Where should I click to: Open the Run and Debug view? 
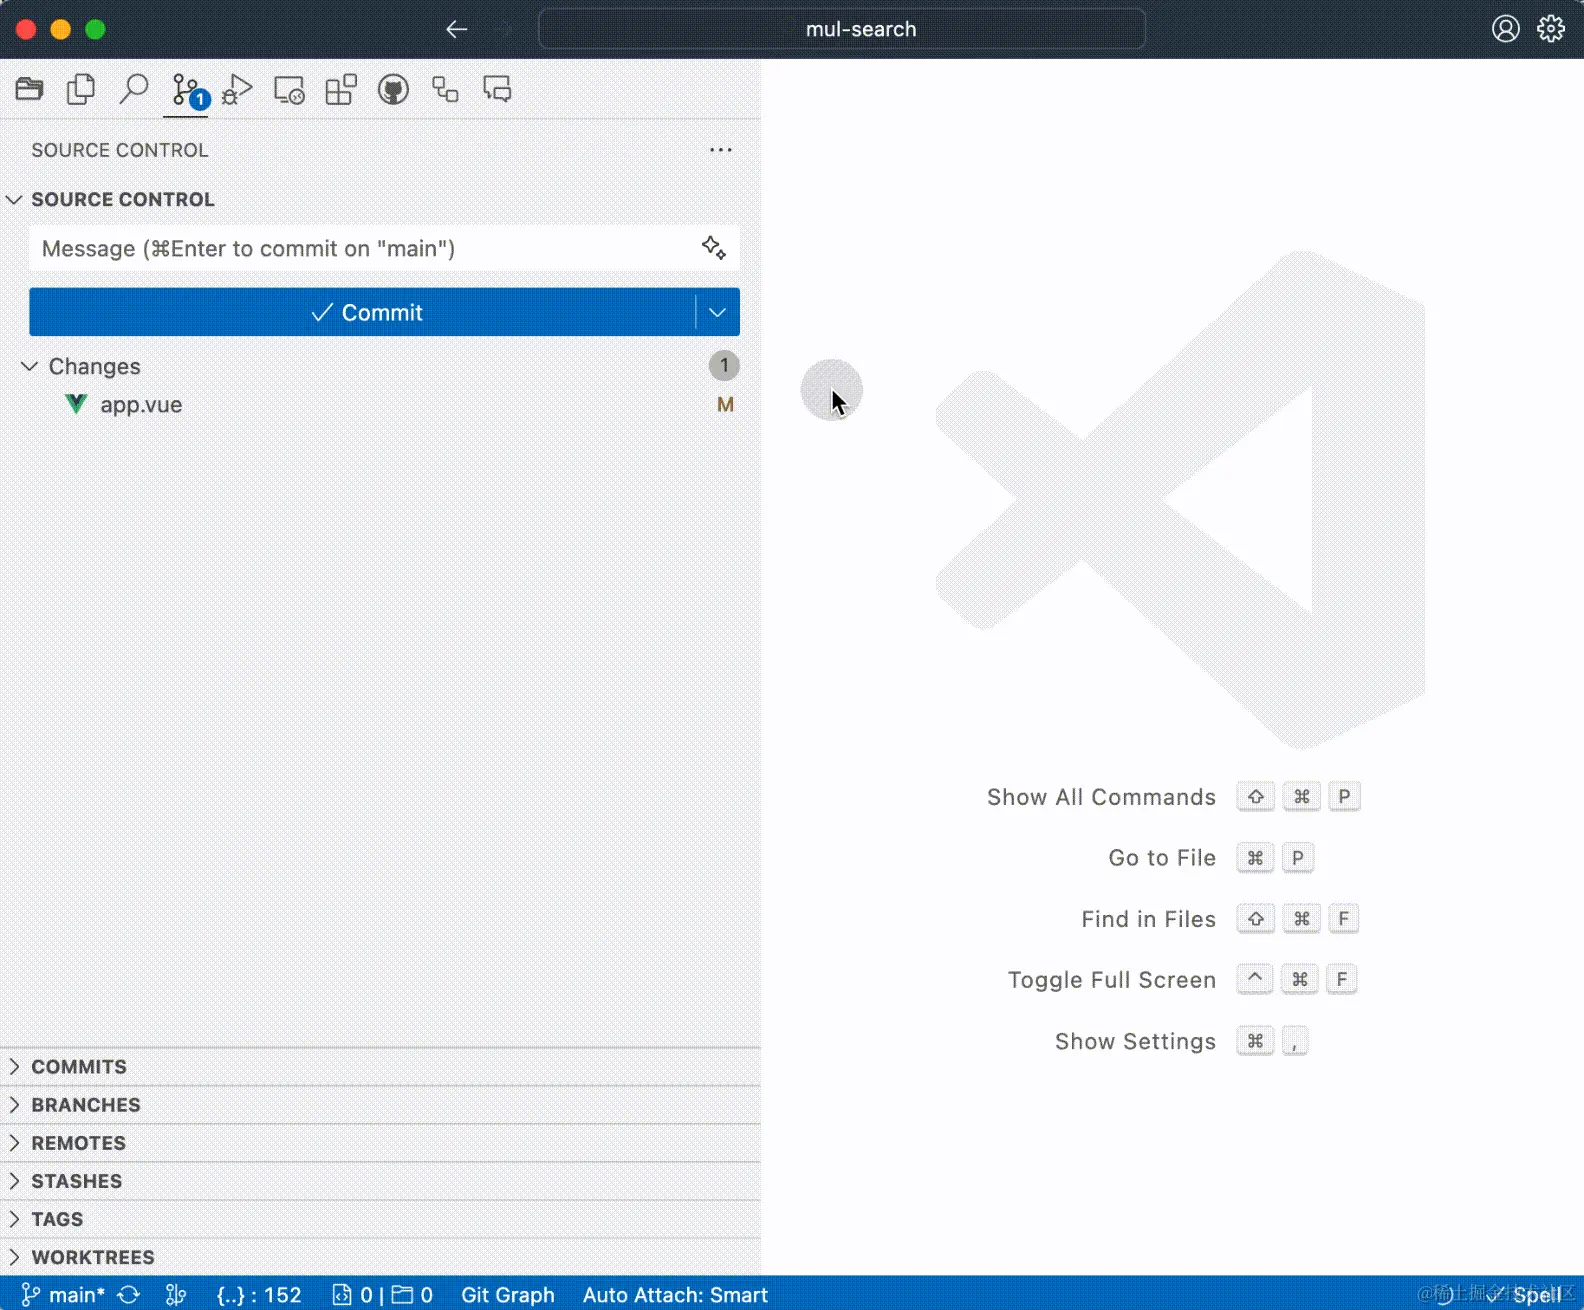(x=237, y=89)
